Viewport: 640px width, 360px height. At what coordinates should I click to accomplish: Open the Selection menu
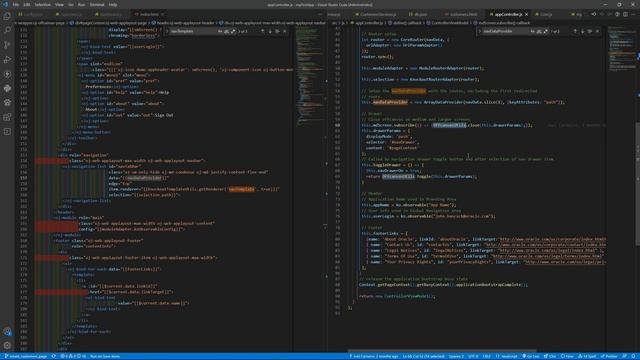pyautogui.click(x=42, y=4)
